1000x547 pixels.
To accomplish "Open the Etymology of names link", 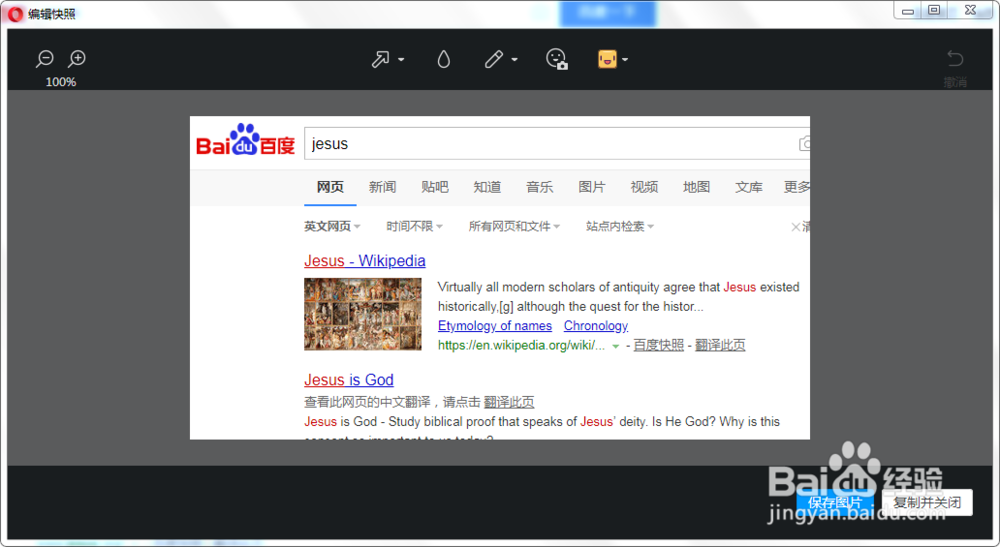I will coord(495,326).
